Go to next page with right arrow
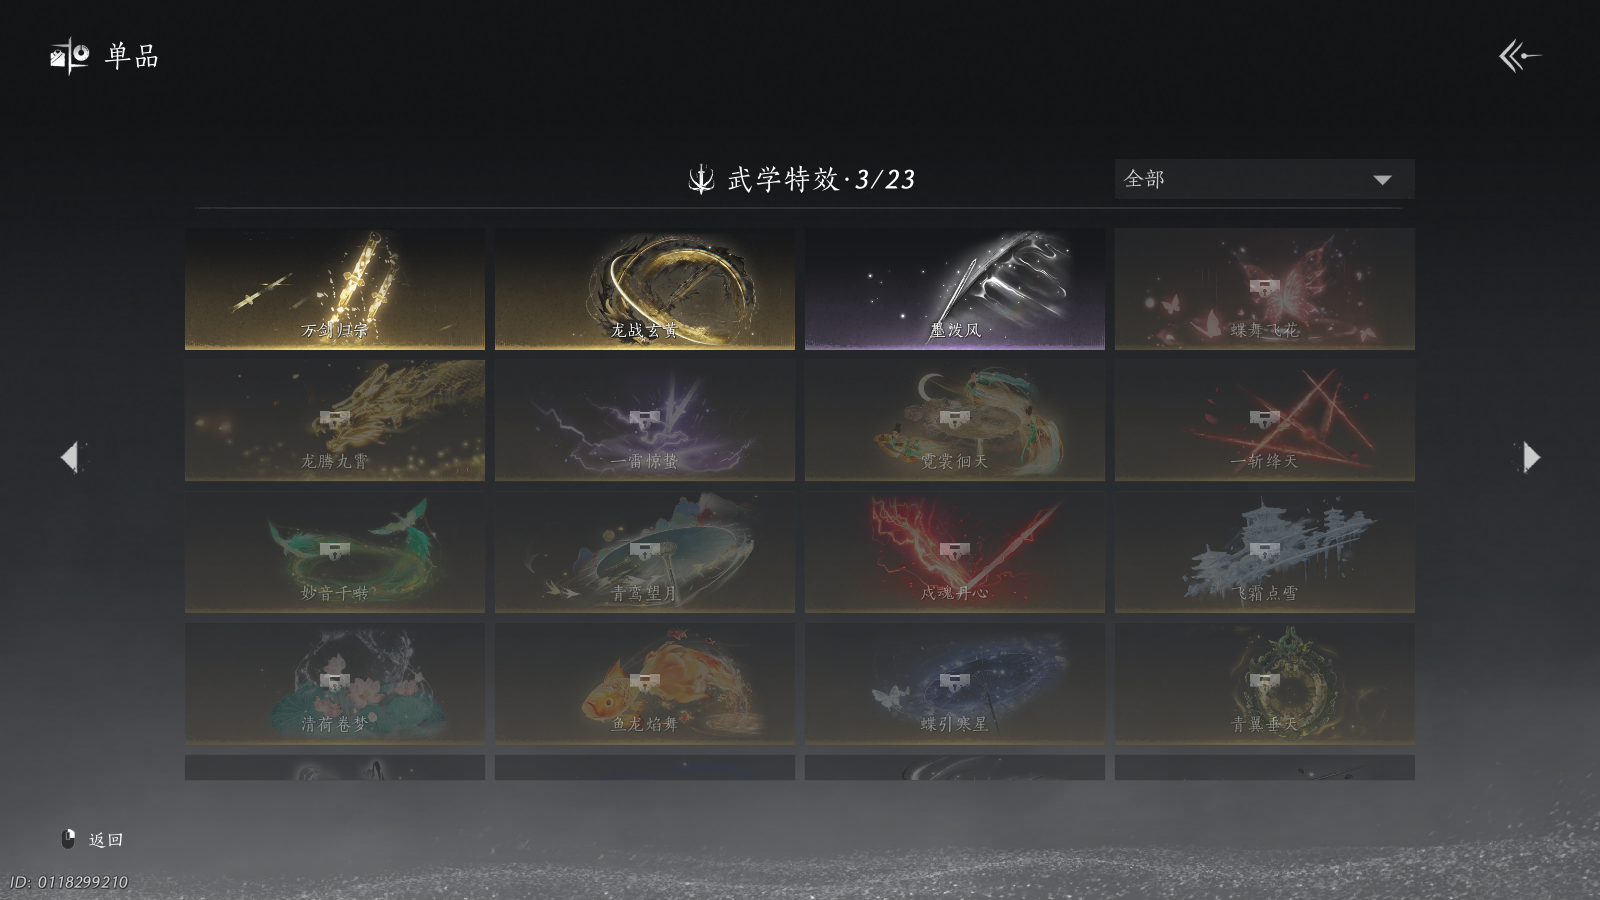1600x900 pixels. point(1531,457)
